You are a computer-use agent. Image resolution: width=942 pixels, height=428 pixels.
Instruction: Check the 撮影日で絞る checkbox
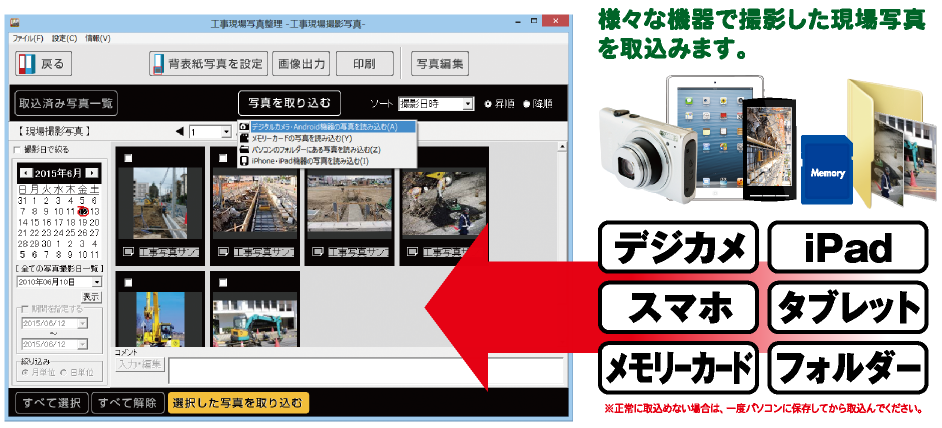(16, 149)
